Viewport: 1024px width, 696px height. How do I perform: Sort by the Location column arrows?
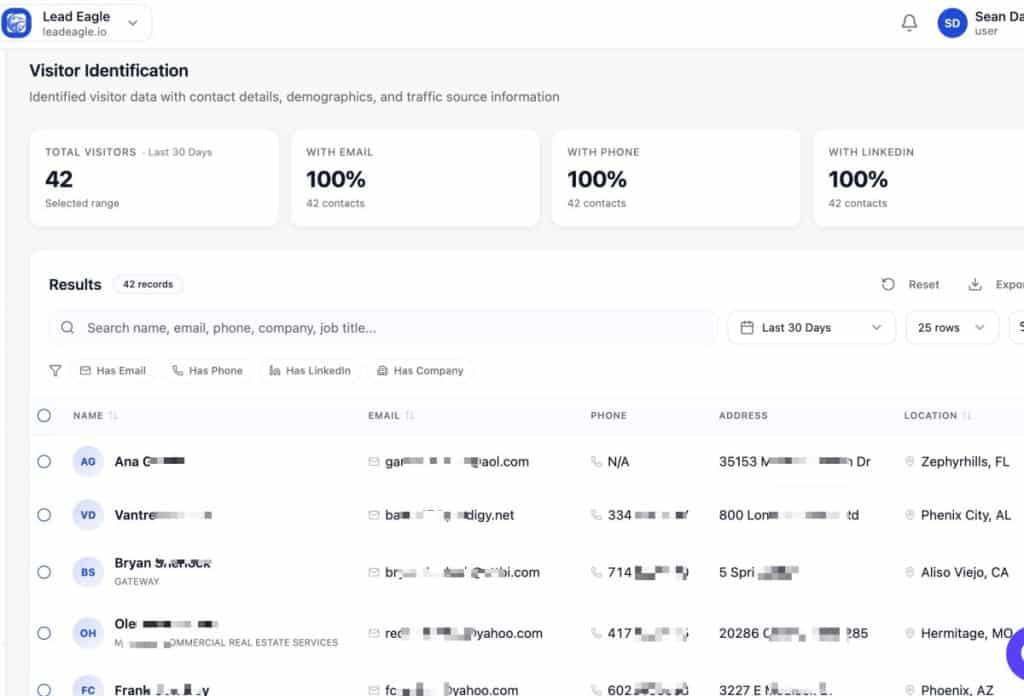[967, 415]
